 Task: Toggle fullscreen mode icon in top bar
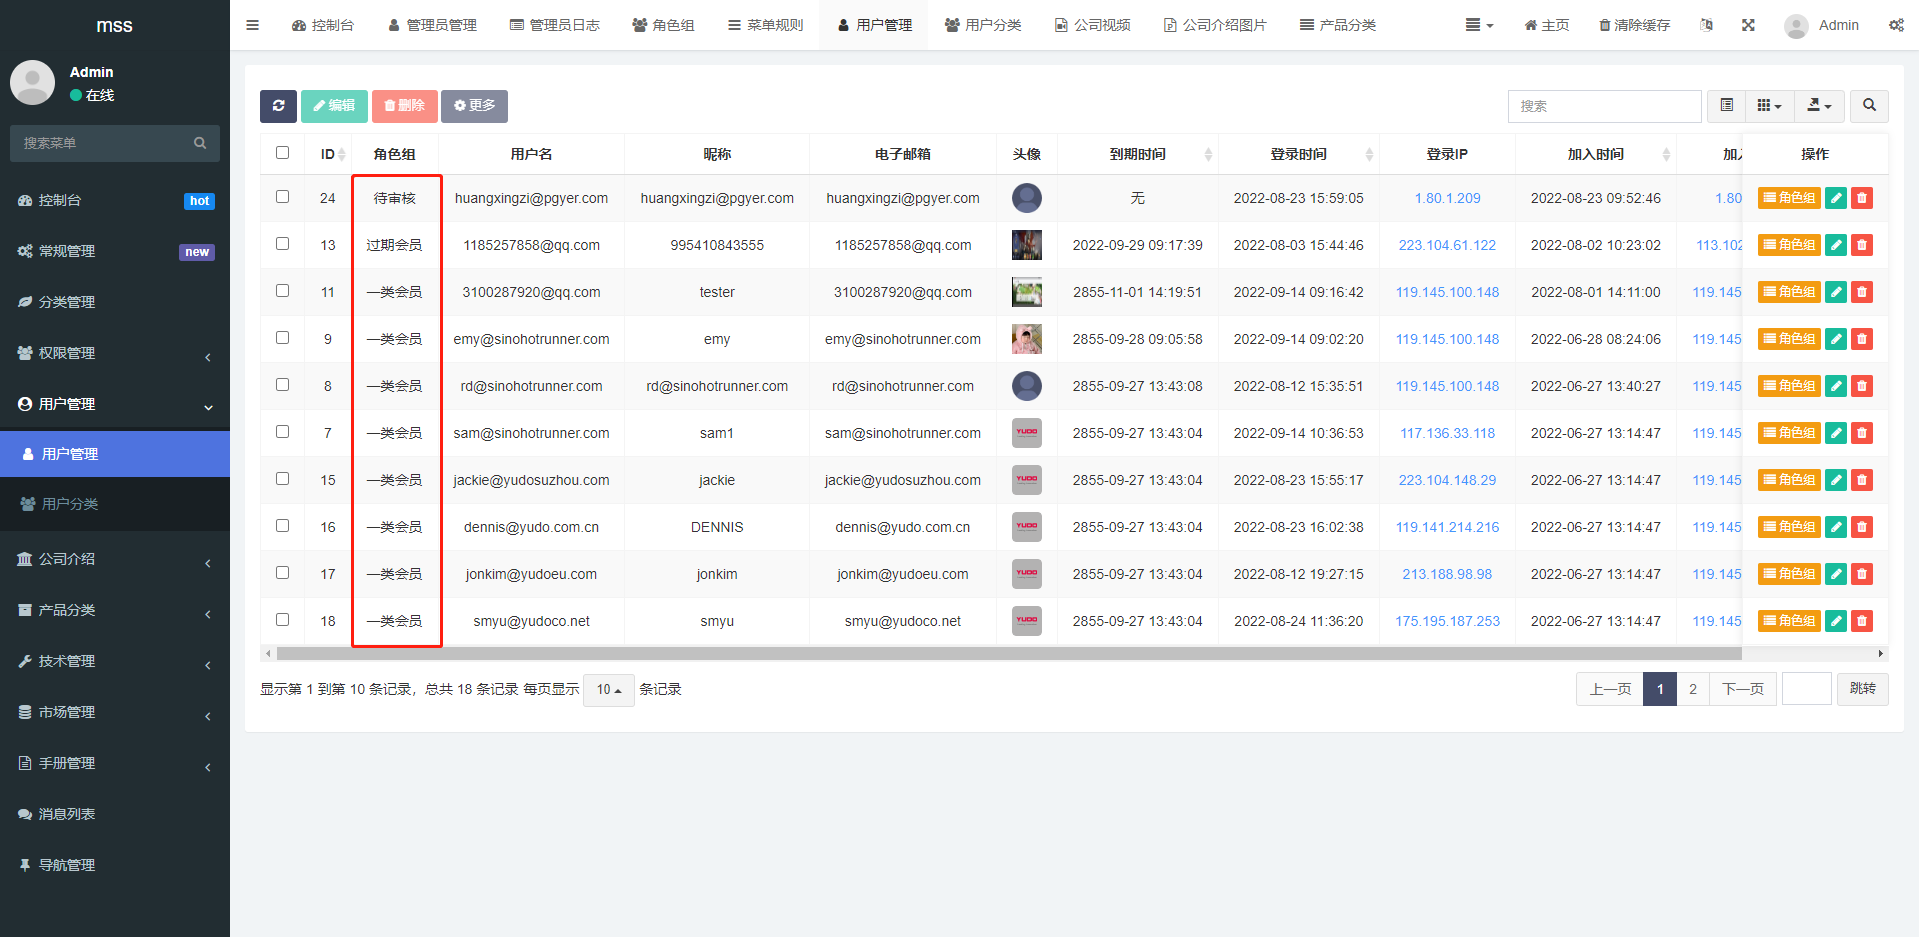[x=1748, y=25]
